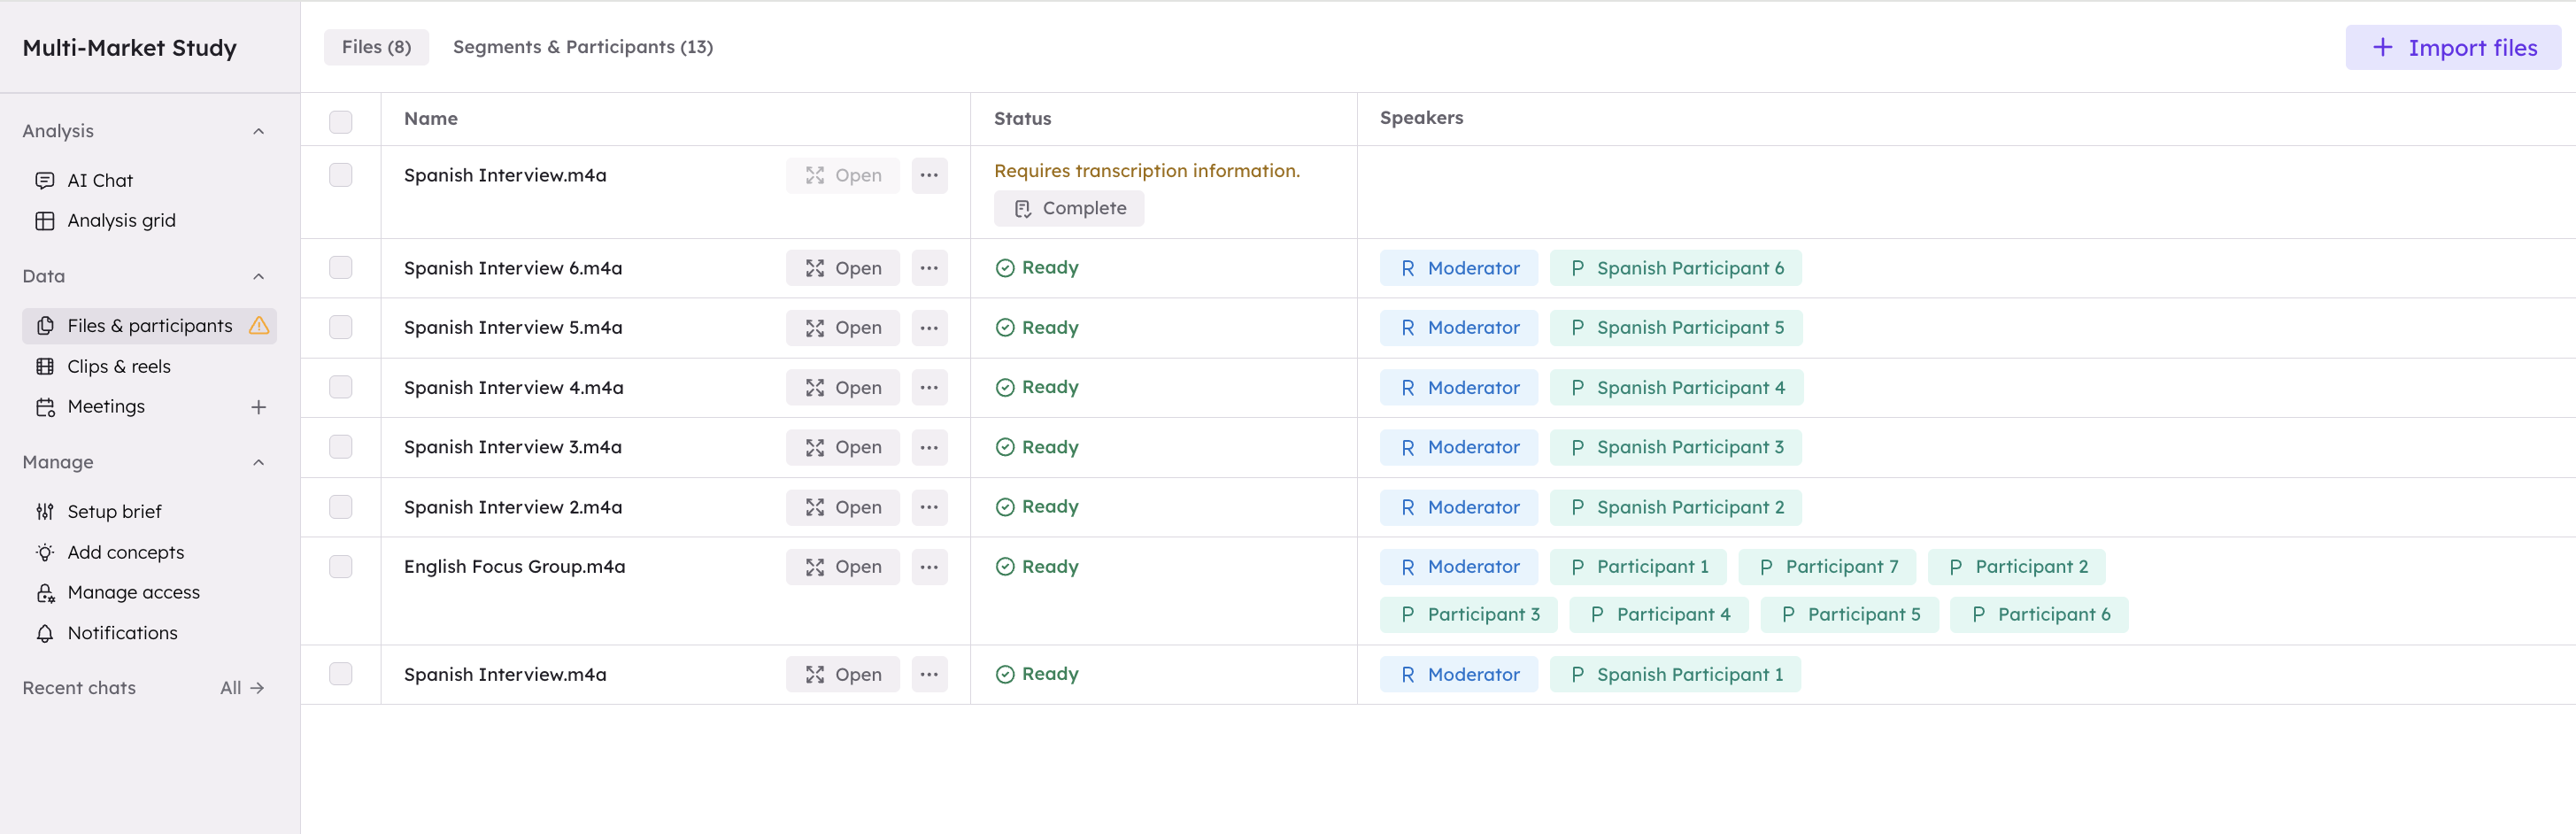Complete transcription info for Spanish Interview.m4a
This screenshot has height=834, width=2576.
[1069, 208]
